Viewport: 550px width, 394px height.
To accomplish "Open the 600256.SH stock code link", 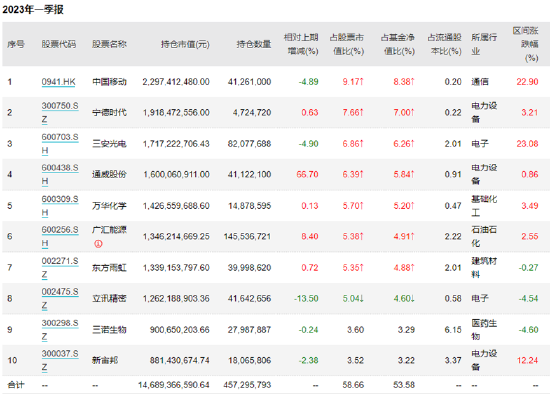I will coord(60,236).
